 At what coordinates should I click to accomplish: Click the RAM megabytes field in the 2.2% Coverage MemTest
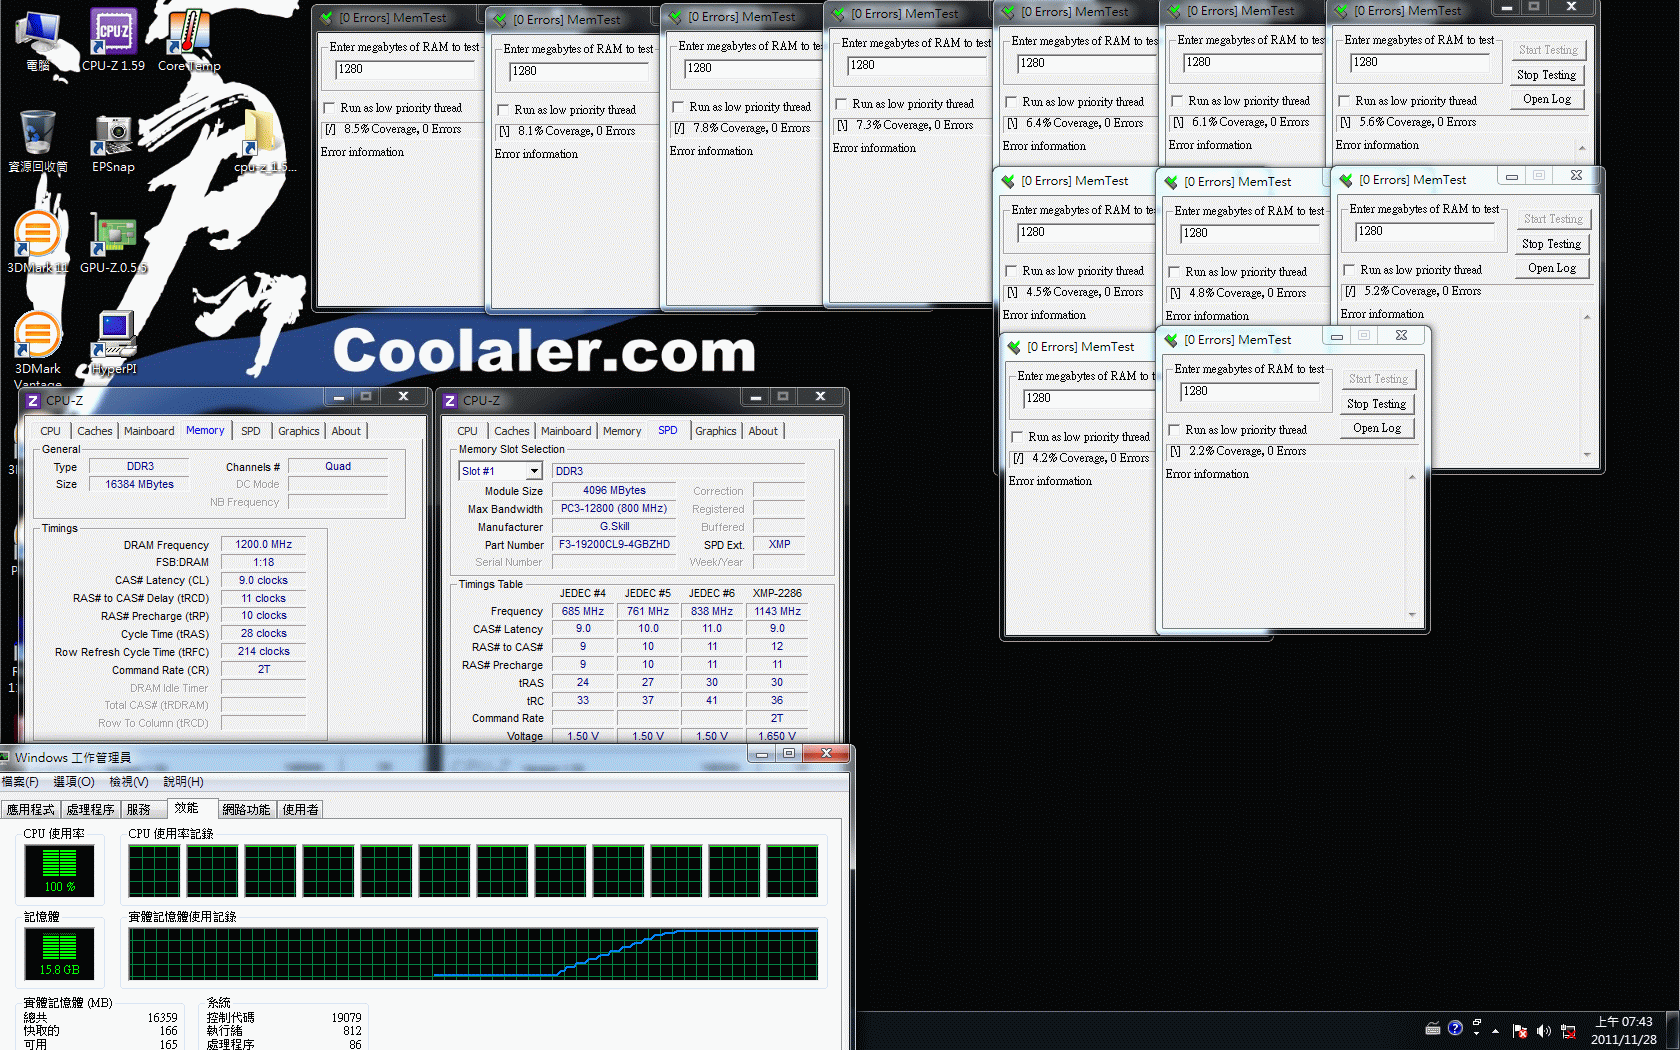coord(1248,392)
